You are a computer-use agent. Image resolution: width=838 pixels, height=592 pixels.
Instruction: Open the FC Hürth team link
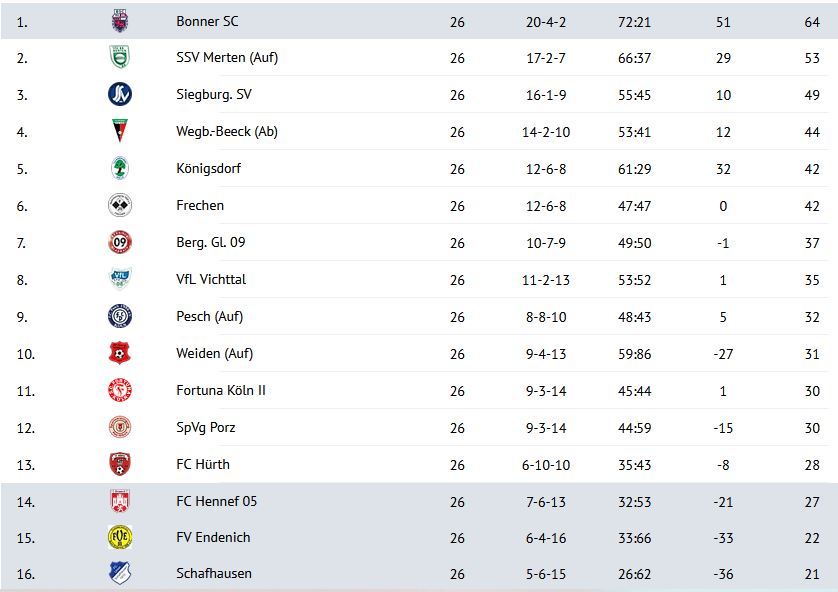pos(203,464)
